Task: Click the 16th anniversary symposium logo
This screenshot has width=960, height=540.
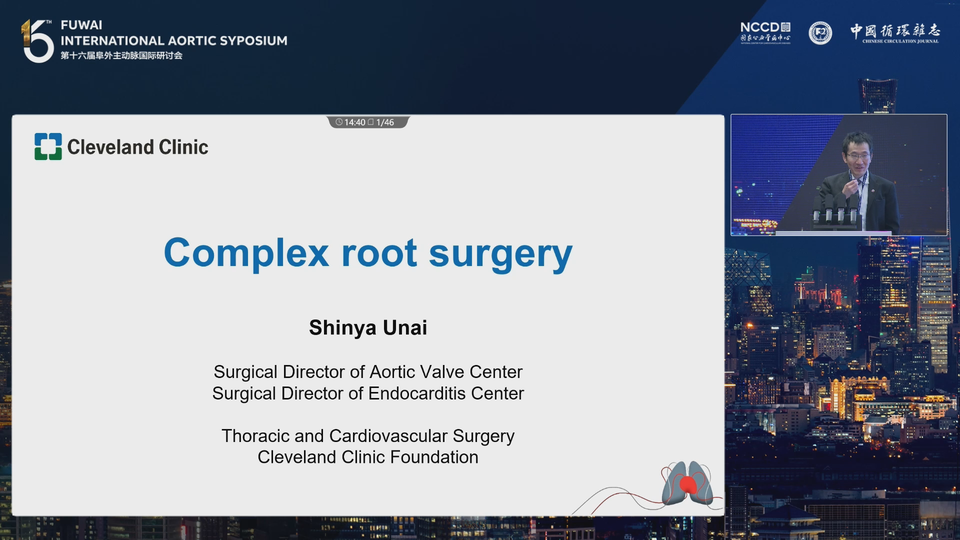Action: tap(37, 40)
